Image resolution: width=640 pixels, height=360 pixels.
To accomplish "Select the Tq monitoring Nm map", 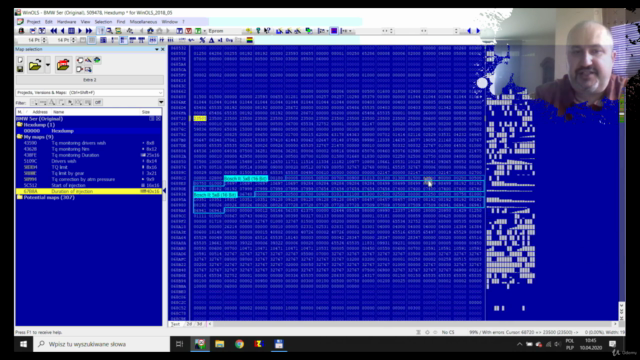I will [89, 149].
